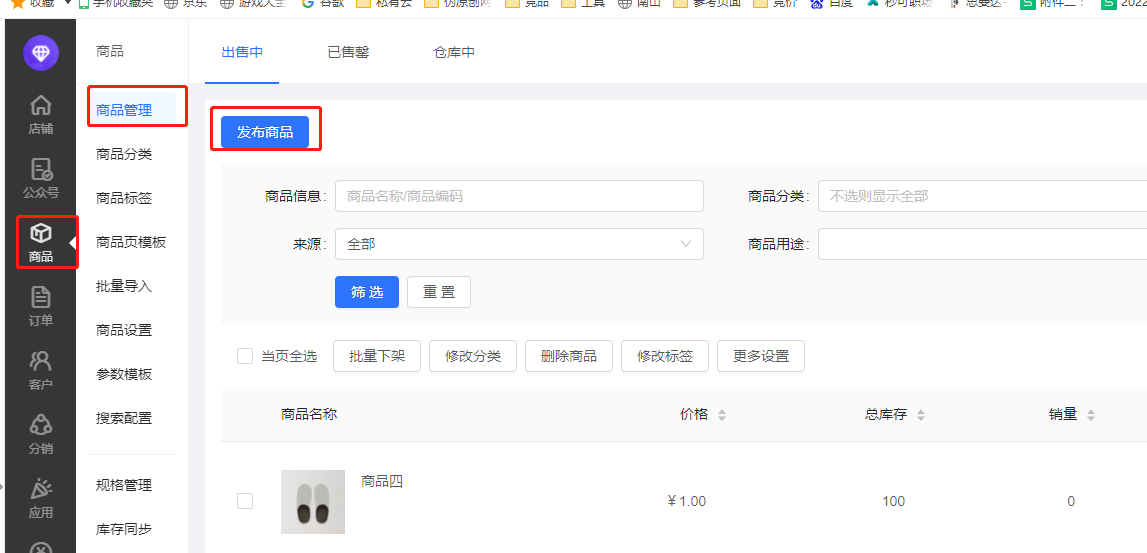Open the 应用 (apps) sidebar icon
Viewport: 1147px width, 553px height.
40,497
